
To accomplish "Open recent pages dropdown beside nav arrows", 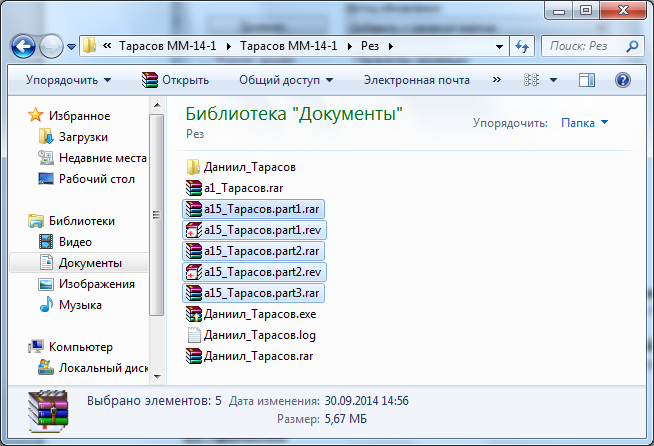I will coord(71,47).
